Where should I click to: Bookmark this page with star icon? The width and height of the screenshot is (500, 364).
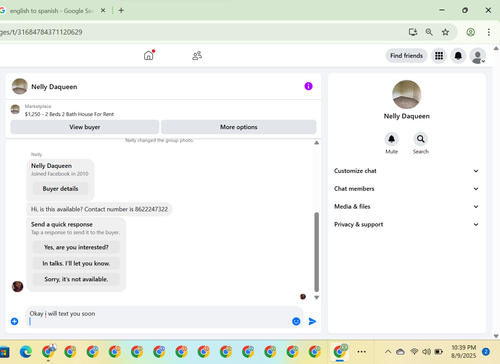[445, 32]
